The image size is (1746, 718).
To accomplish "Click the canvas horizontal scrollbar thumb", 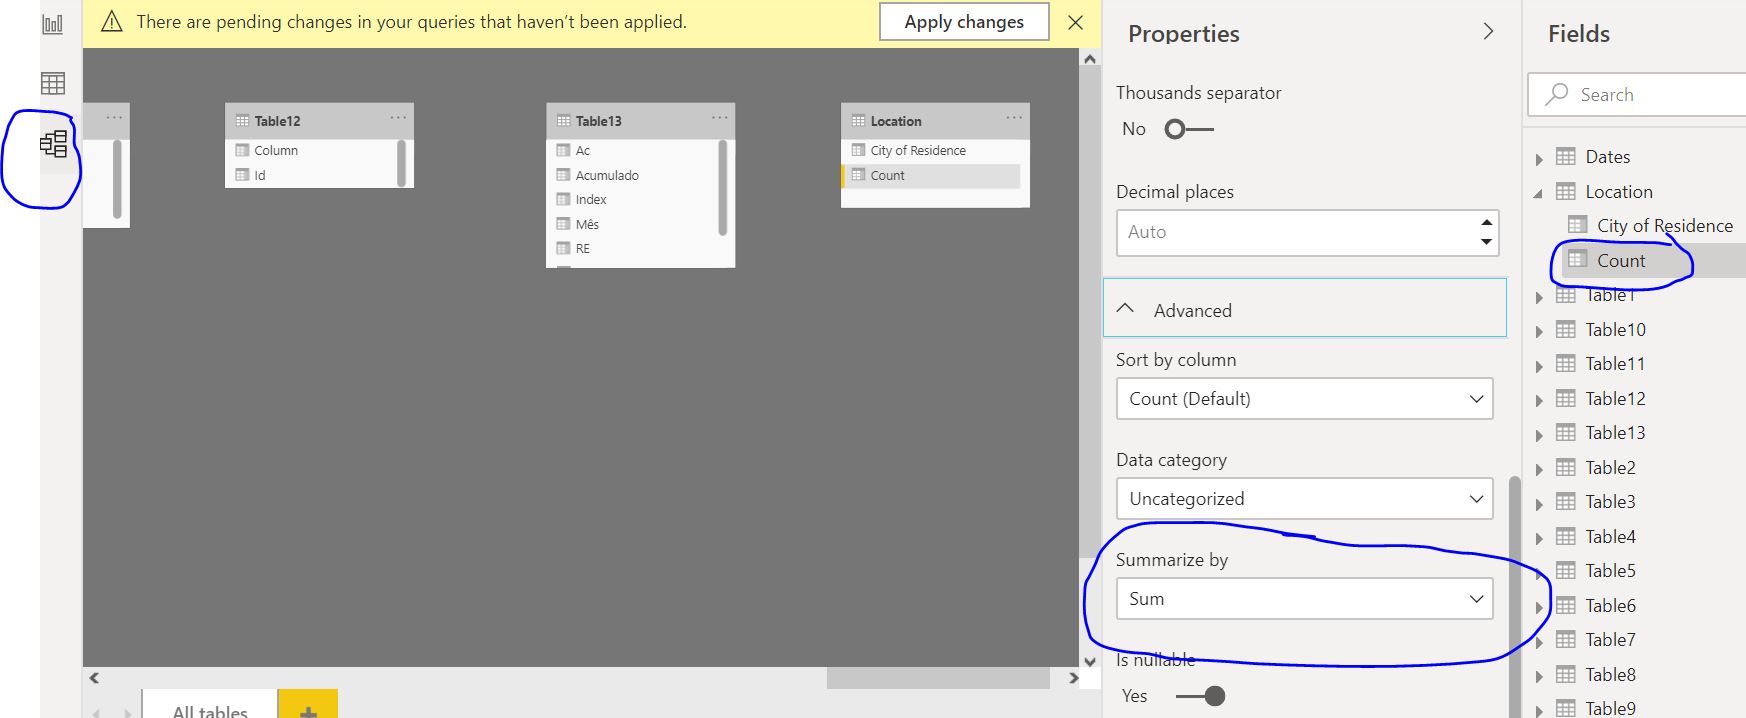I will 938,678.
